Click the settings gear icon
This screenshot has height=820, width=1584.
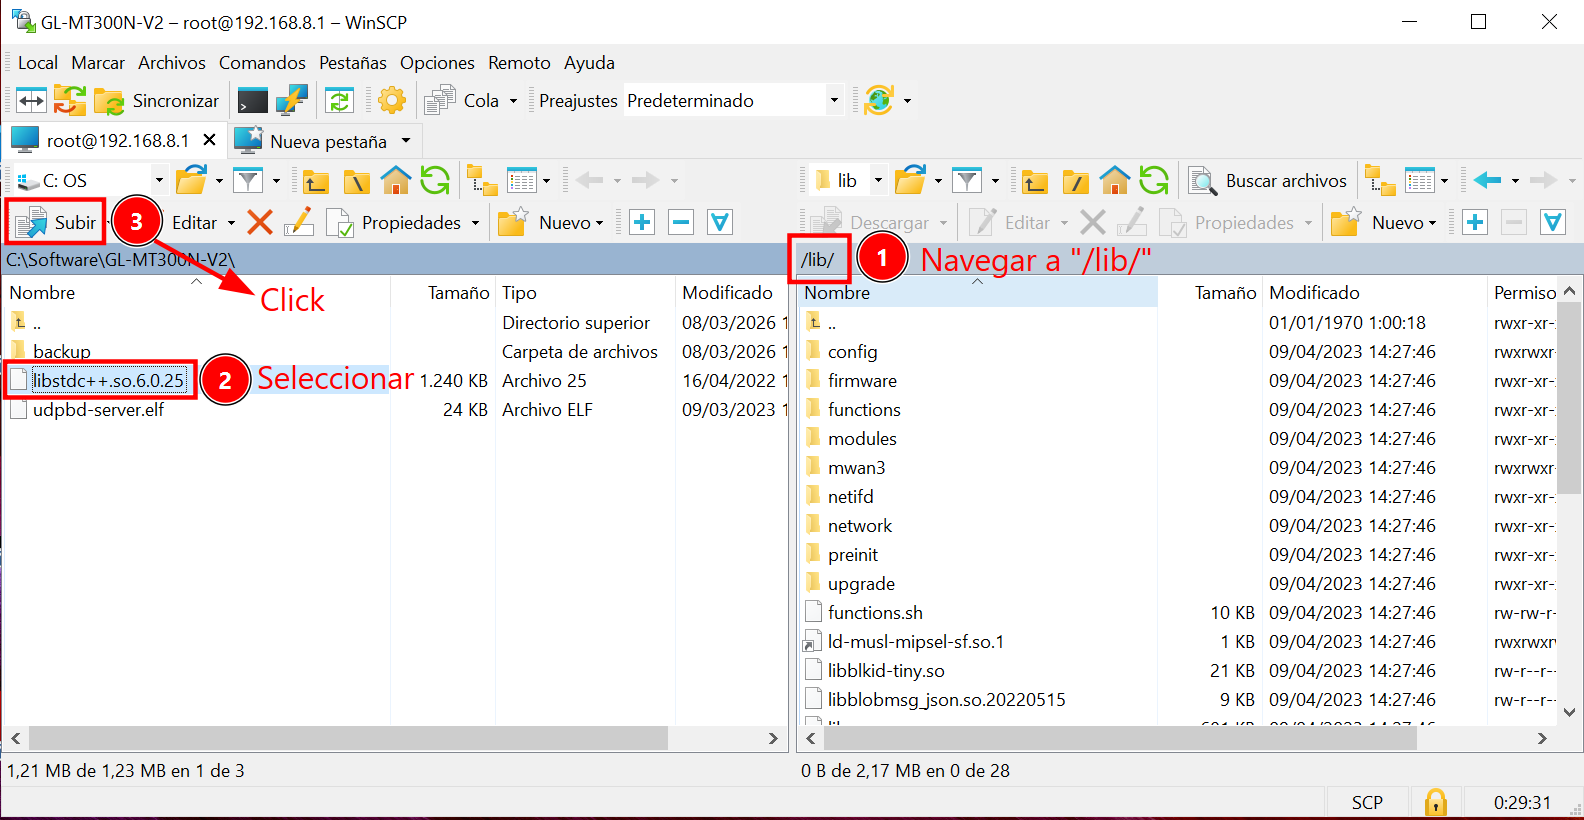392,101
